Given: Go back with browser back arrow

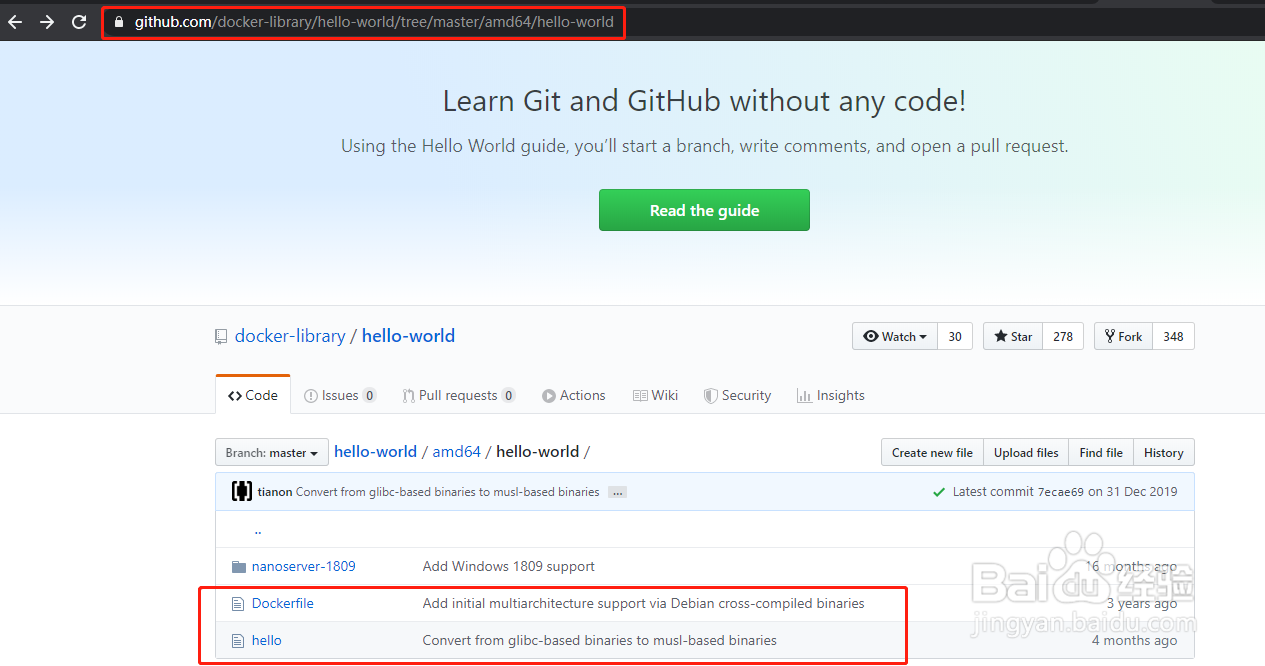Looking at the screenshot, I should [15, 22].
